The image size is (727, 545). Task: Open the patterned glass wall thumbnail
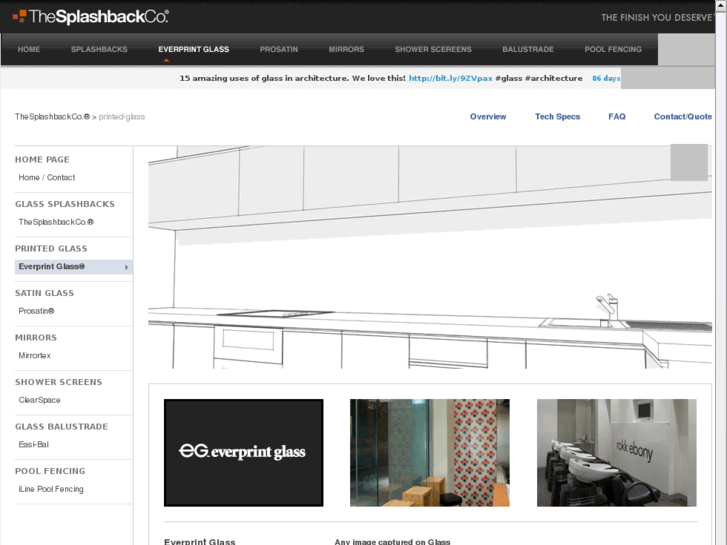point(429,453)
